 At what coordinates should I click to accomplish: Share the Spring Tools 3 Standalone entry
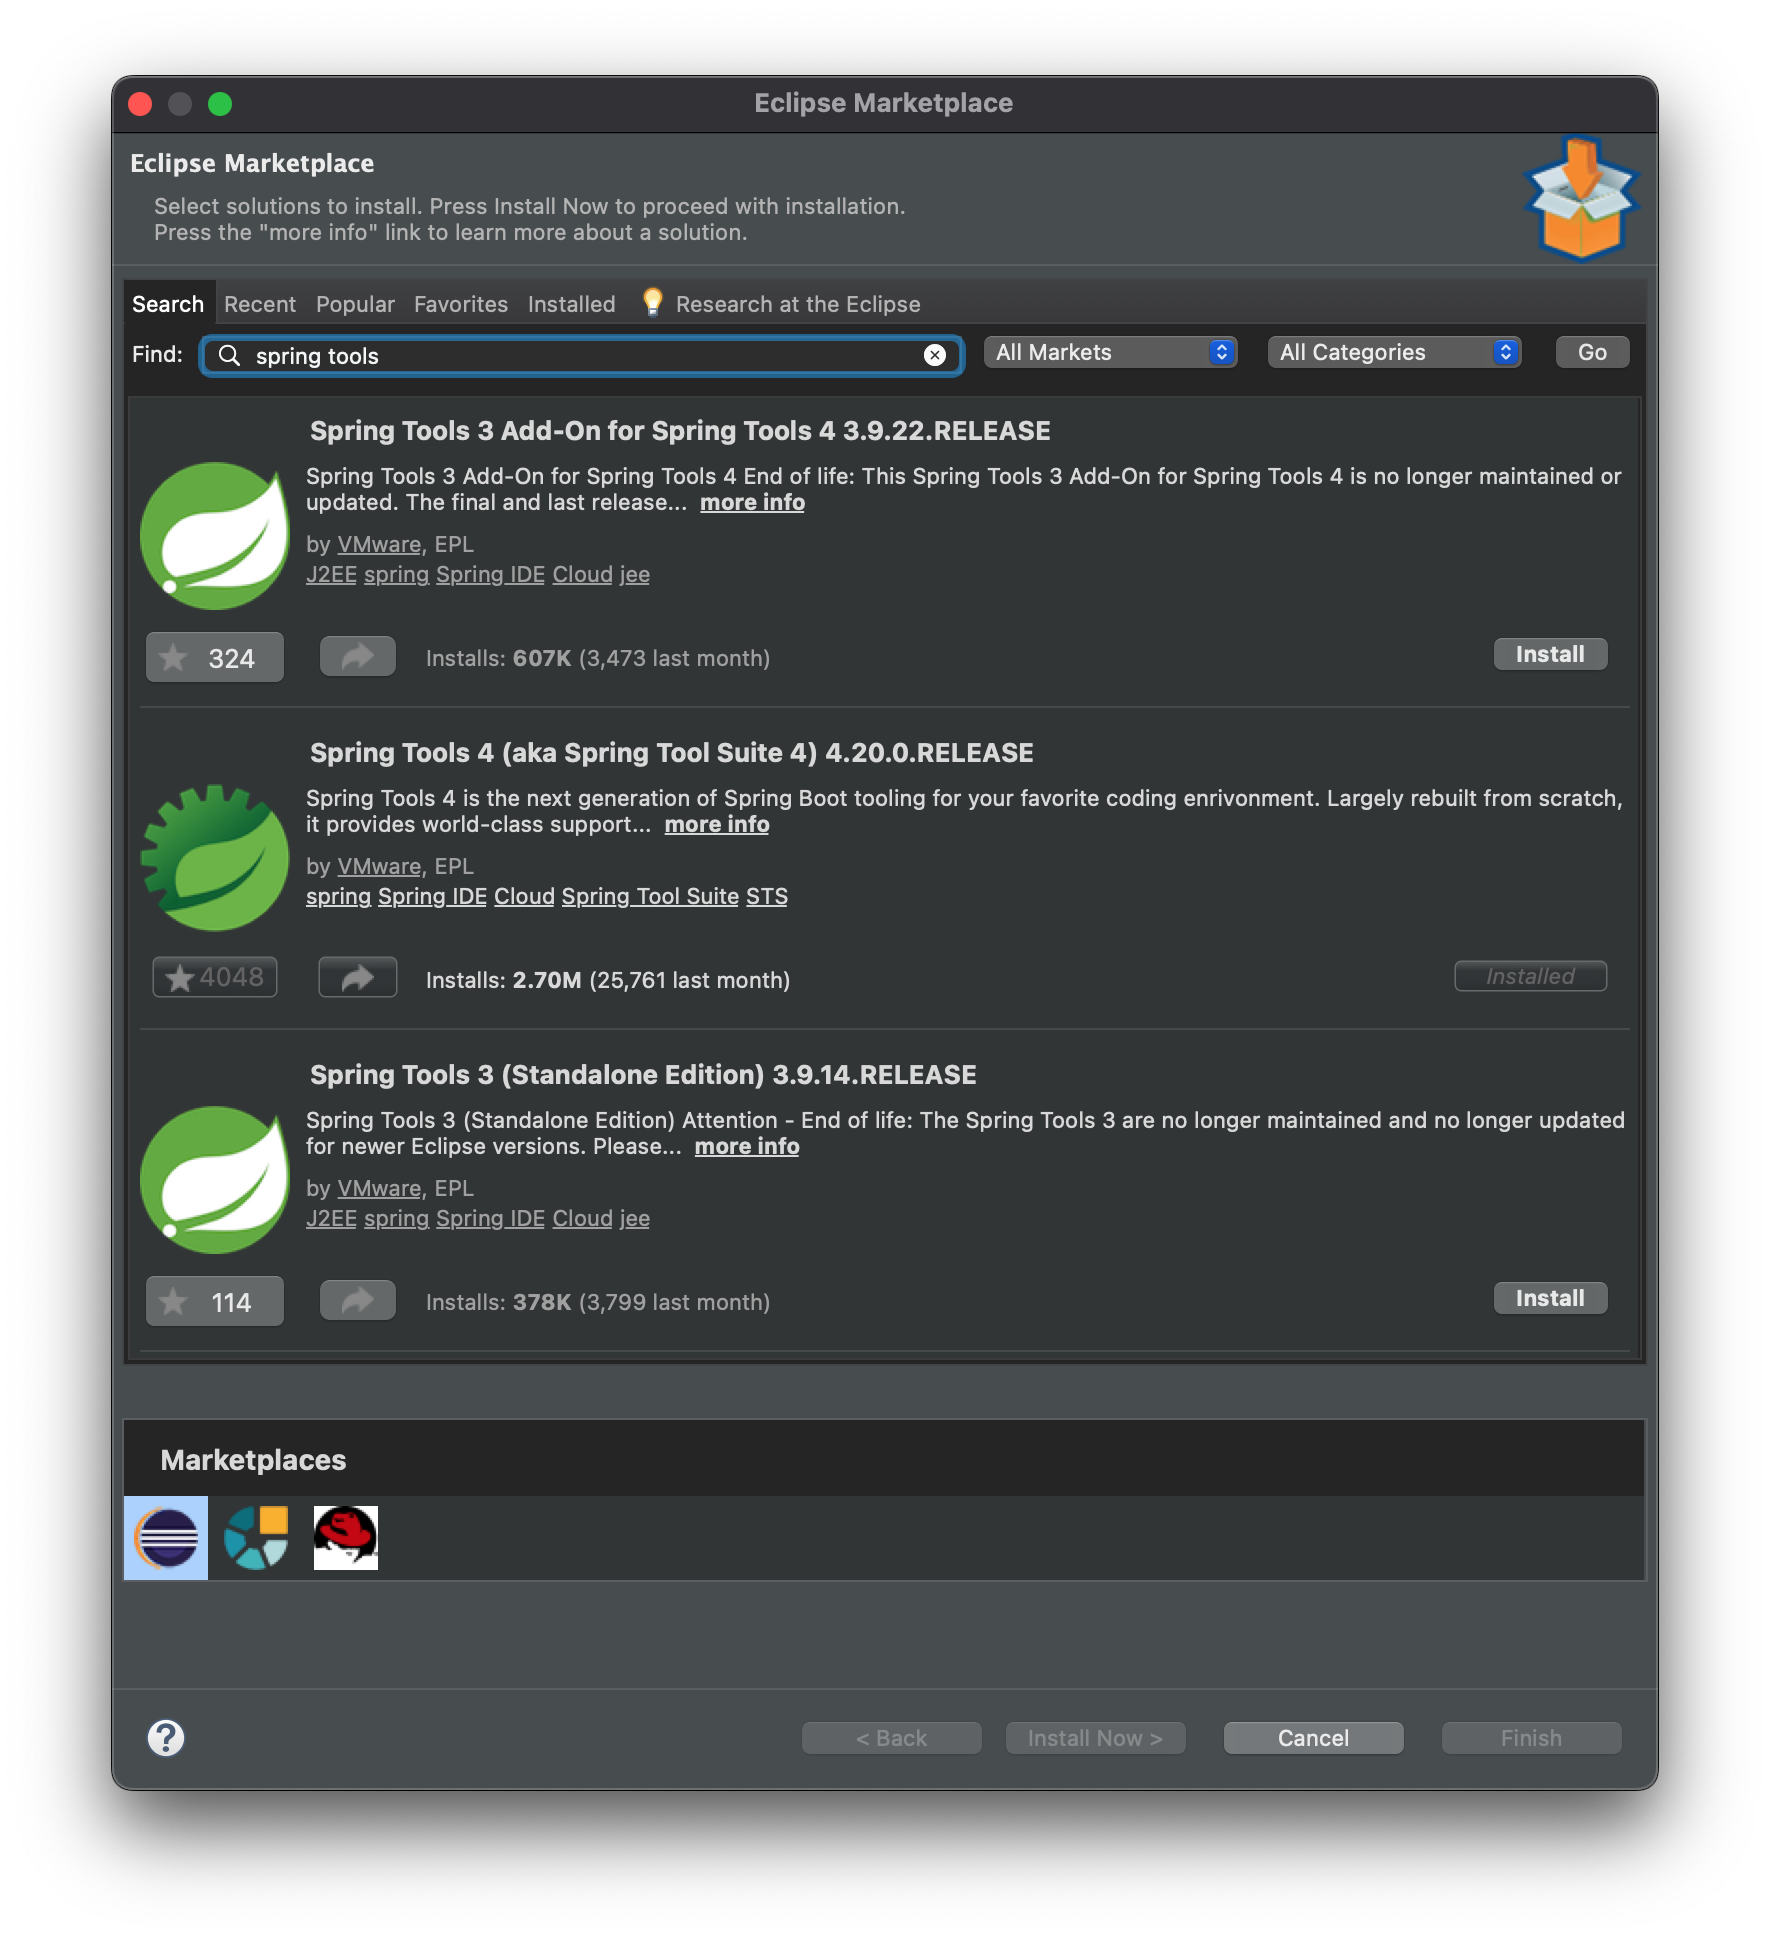[358, 1300]
